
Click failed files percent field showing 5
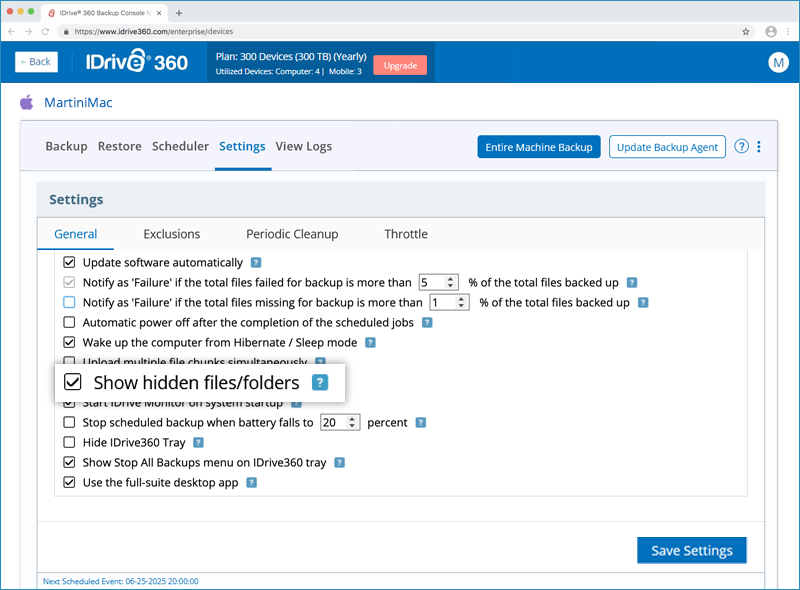point(438,282)
